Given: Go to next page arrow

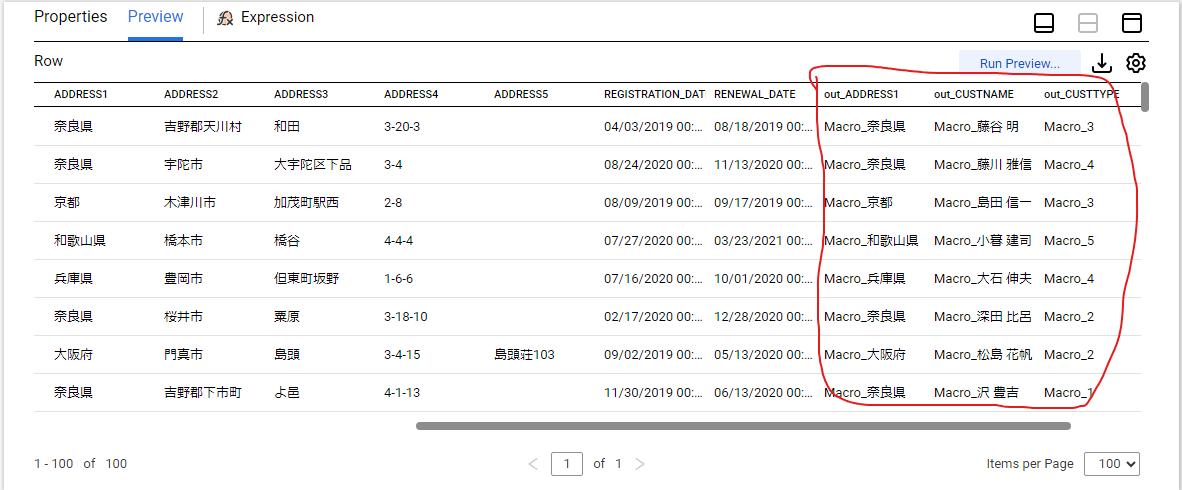Looking at the screenshot, I should pyautogui.click(x=640, y=464).
